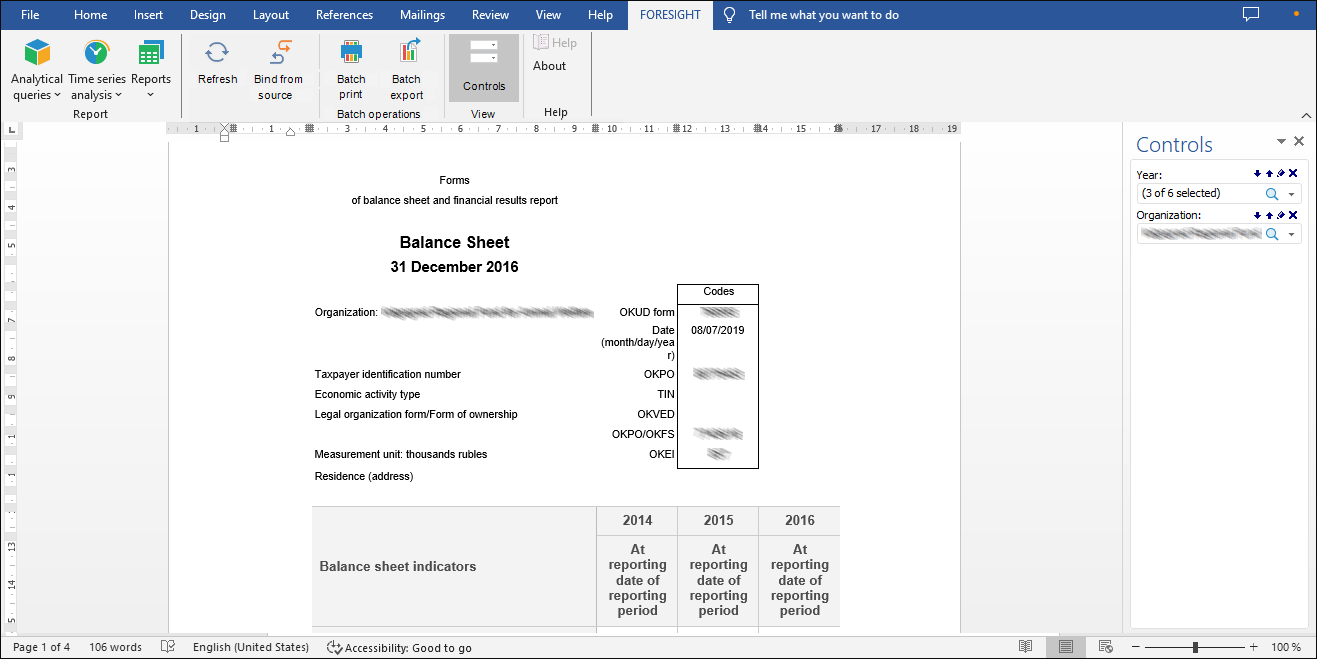Click About in Help group
1317x659 pixels.
point(549,66)
